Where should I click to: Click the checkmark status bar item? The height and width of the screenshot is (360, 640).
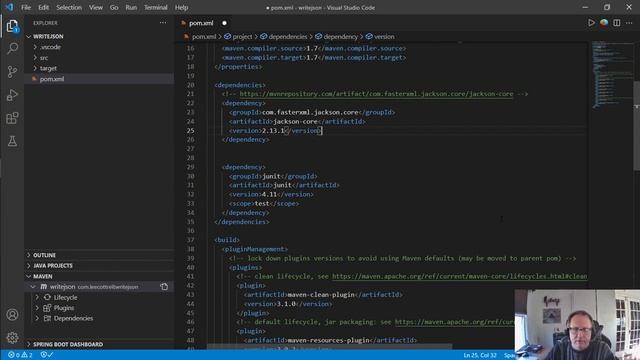pos(47,355)
